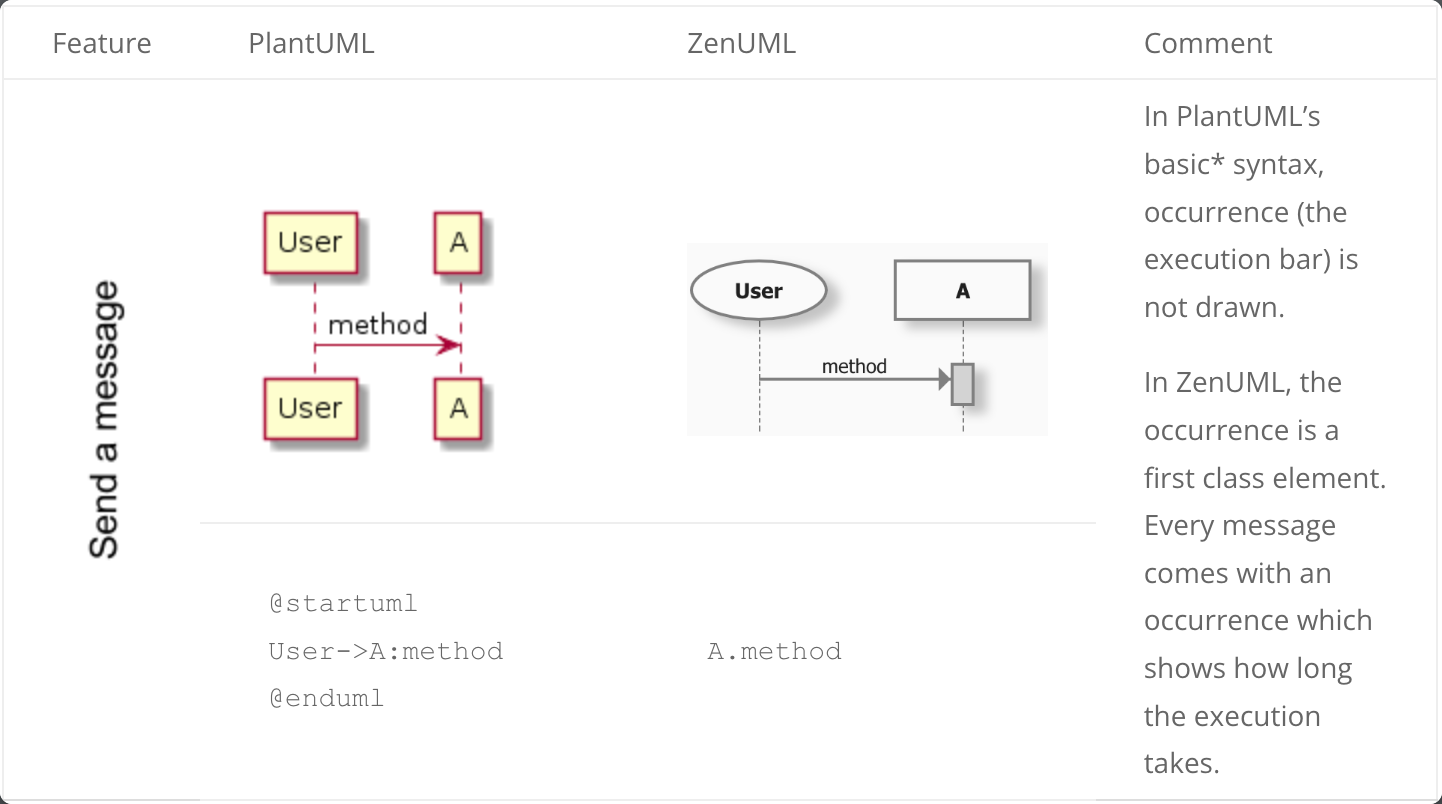Click the bottom User box in PlantUML diagram
This screenshot has width=1442, height=804.
click(x=310, y=408)
